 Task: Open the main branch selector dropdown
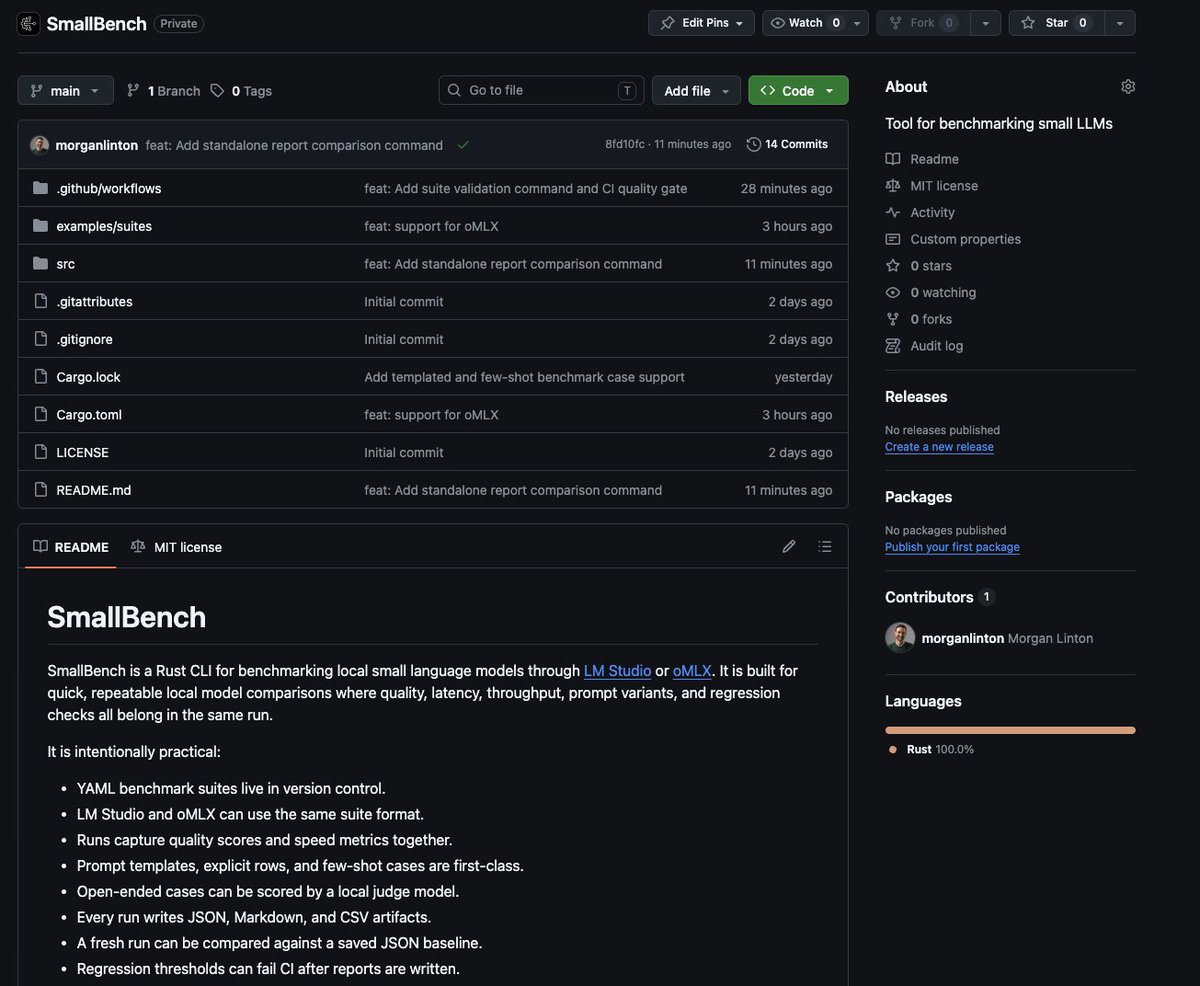pos(65,90)
